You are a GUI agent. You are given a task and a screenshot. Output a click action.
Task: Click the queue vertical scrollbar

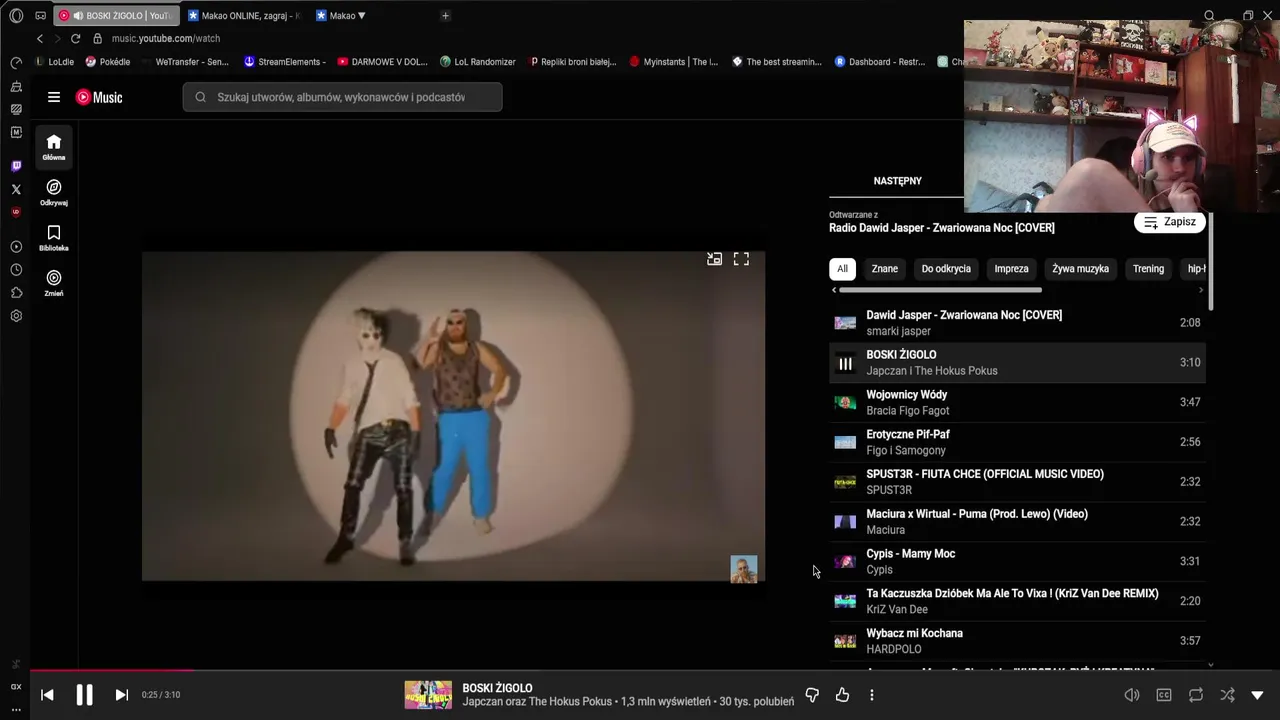click(1211, 260)
